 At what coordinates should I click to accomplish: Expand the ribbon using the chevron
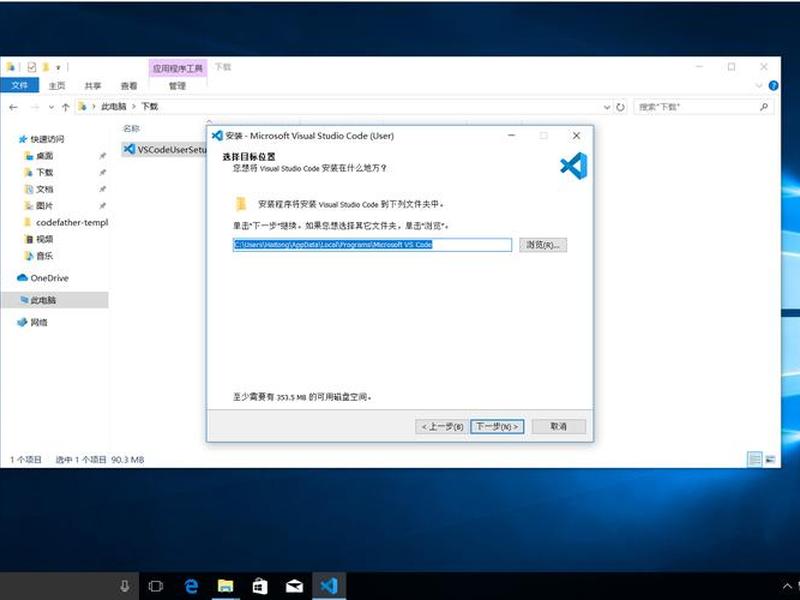tap(759, 86)
